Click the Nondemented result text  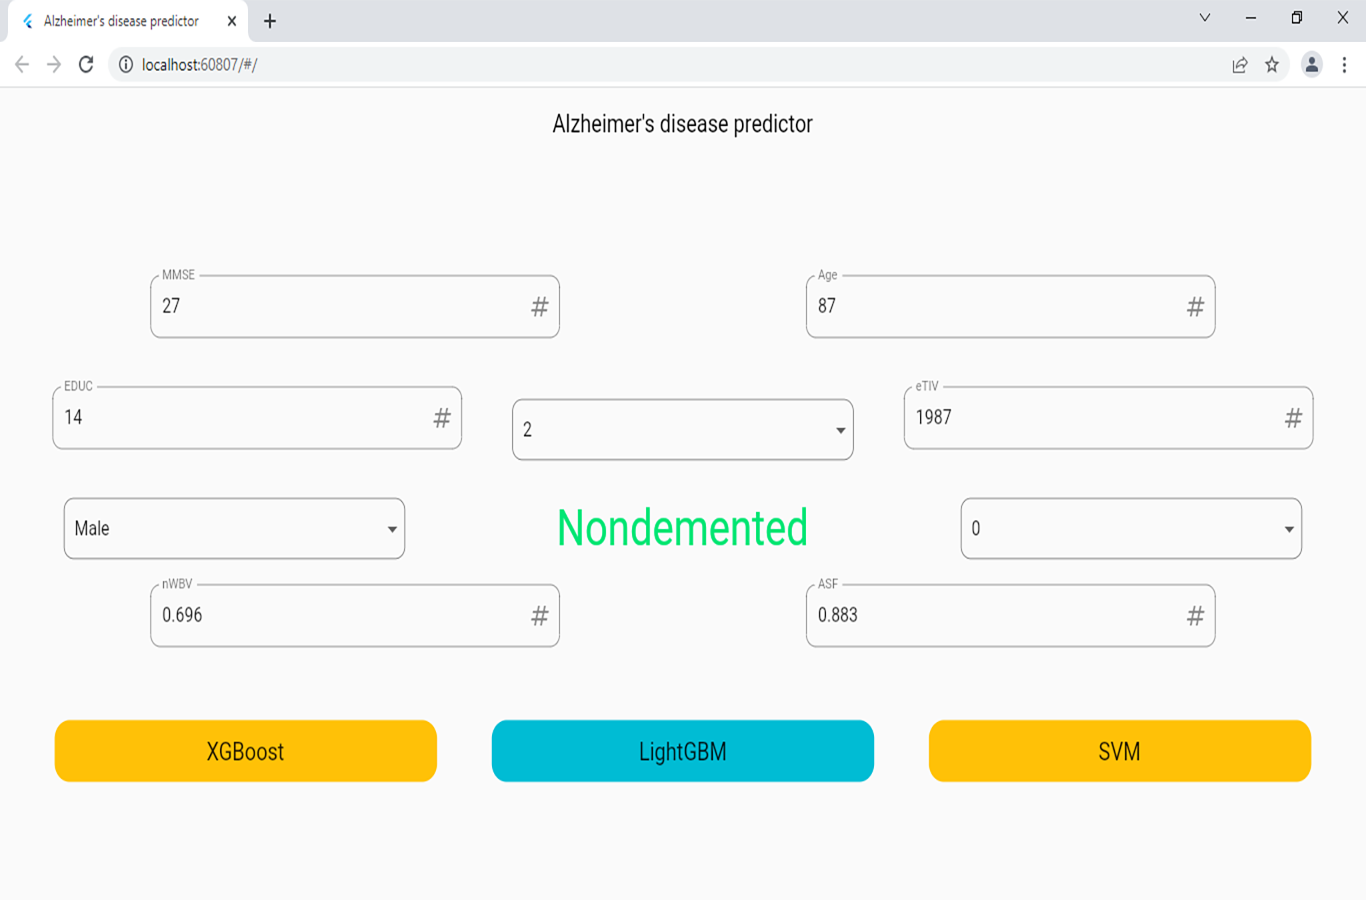pyautogui.click(x=682, y=528)
